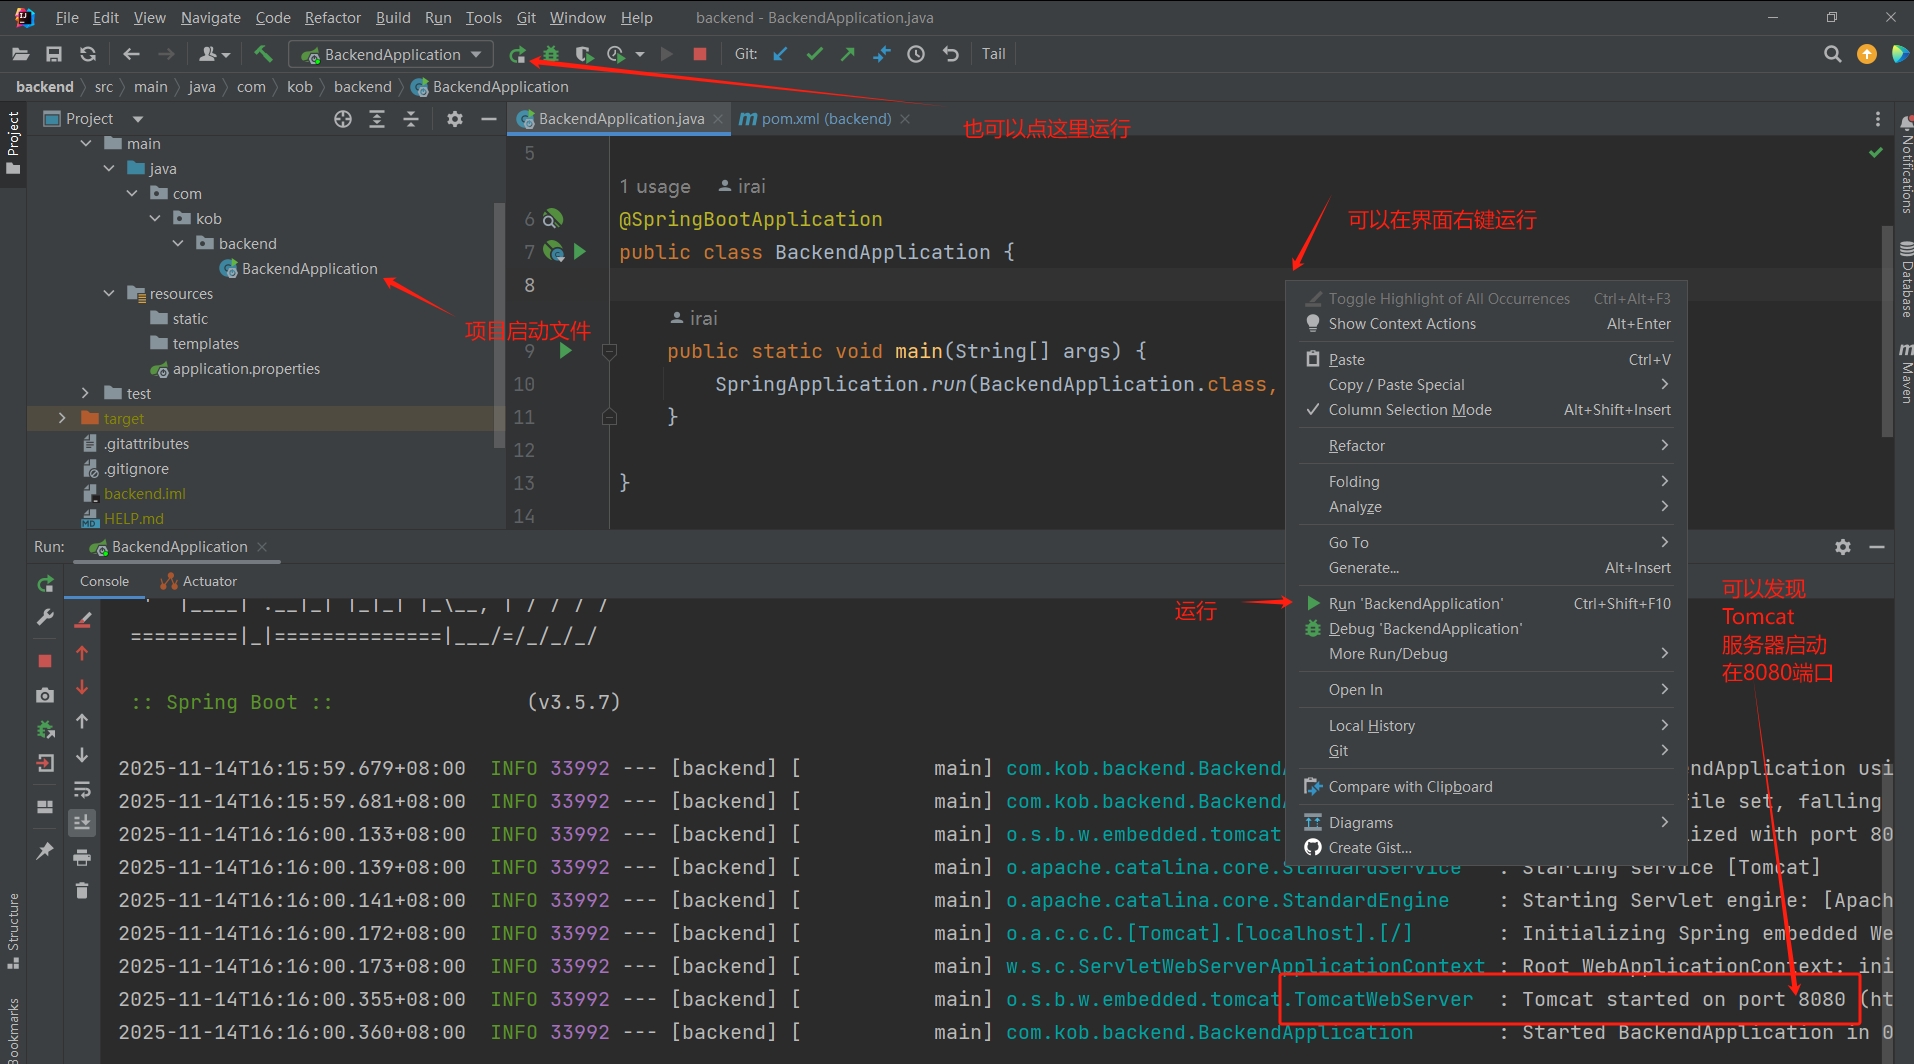Viewport: 1914px width, 1064px height.
Task: Click the com.kob.backend.BackendApplication log link
Action: point(1209,1033)
